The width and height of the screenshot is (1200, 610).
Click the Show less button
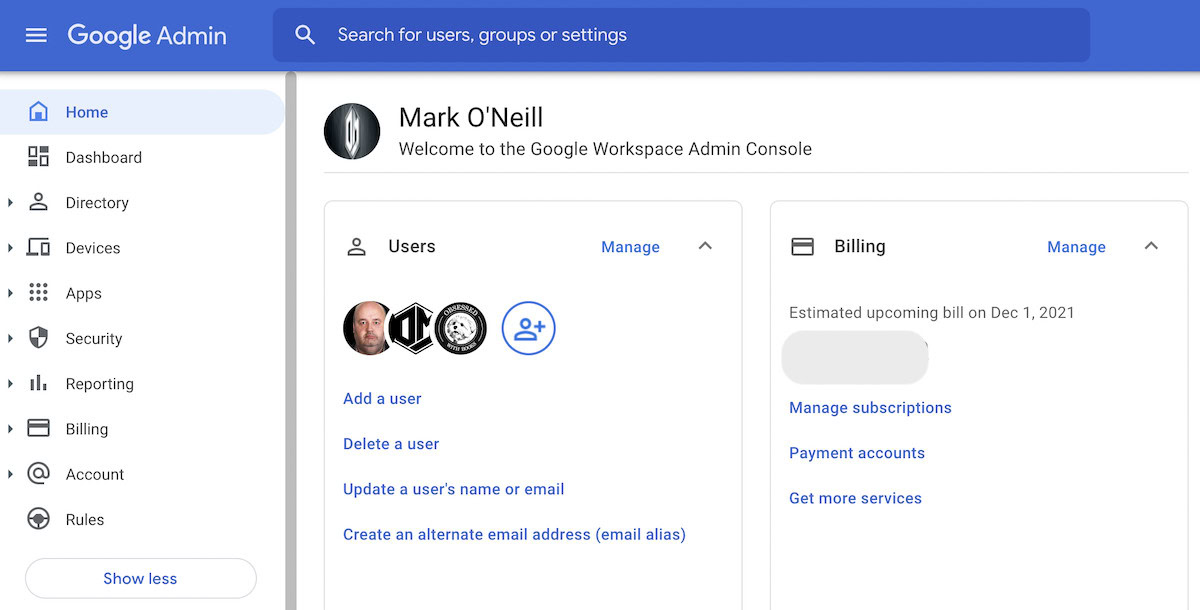pyautogui.click(x=140, y=578)
